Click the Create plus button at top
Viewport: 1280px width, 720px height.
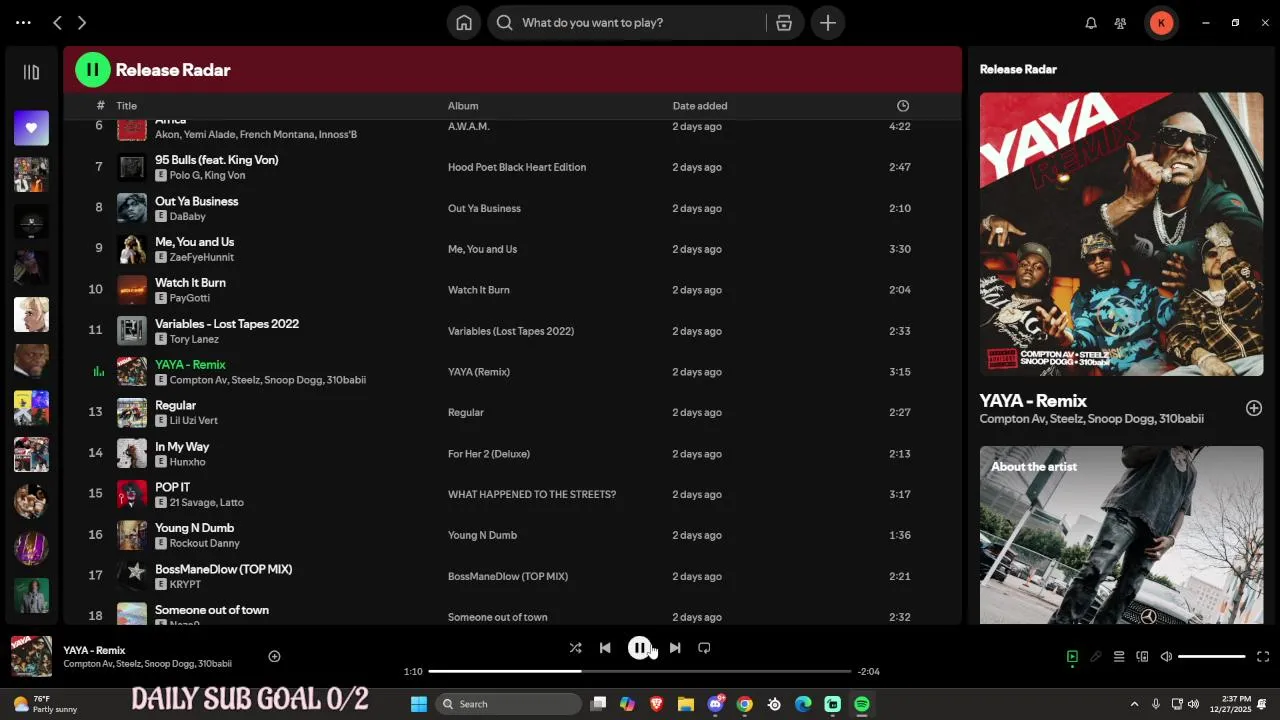click(828, 22)
